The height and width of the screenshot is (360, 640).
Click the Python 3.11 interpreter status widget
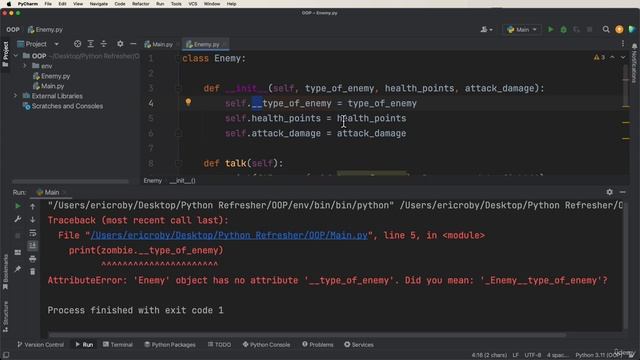tap(598, 355)
